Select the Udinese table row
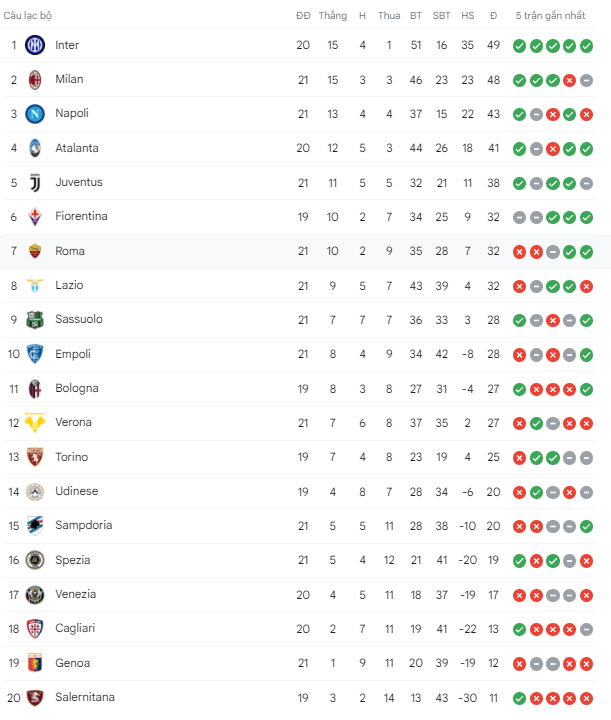The height and width of the screenshot is (720, 611). 297,492
